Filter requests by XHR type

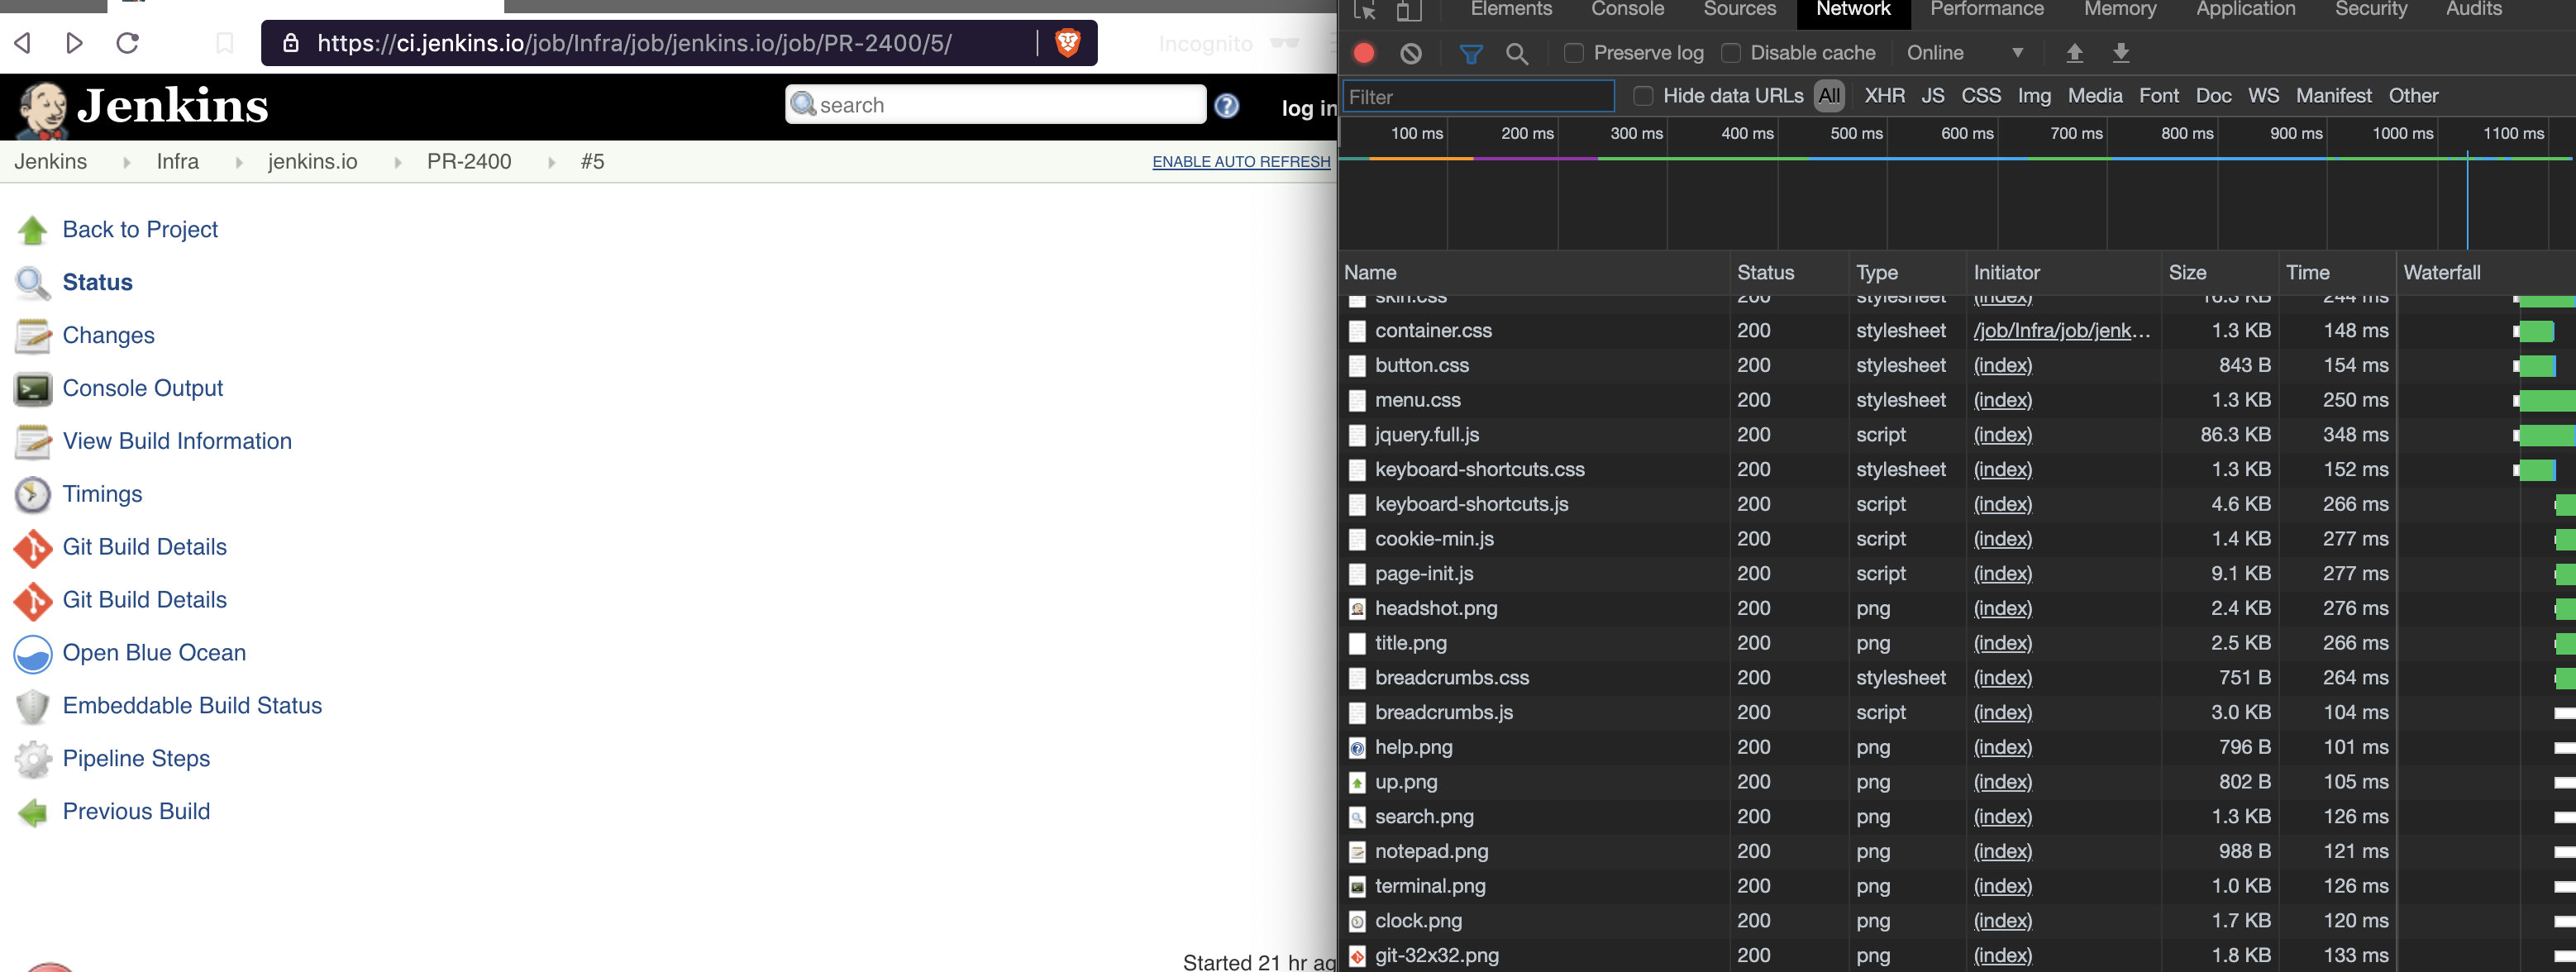click(1884, 96)
